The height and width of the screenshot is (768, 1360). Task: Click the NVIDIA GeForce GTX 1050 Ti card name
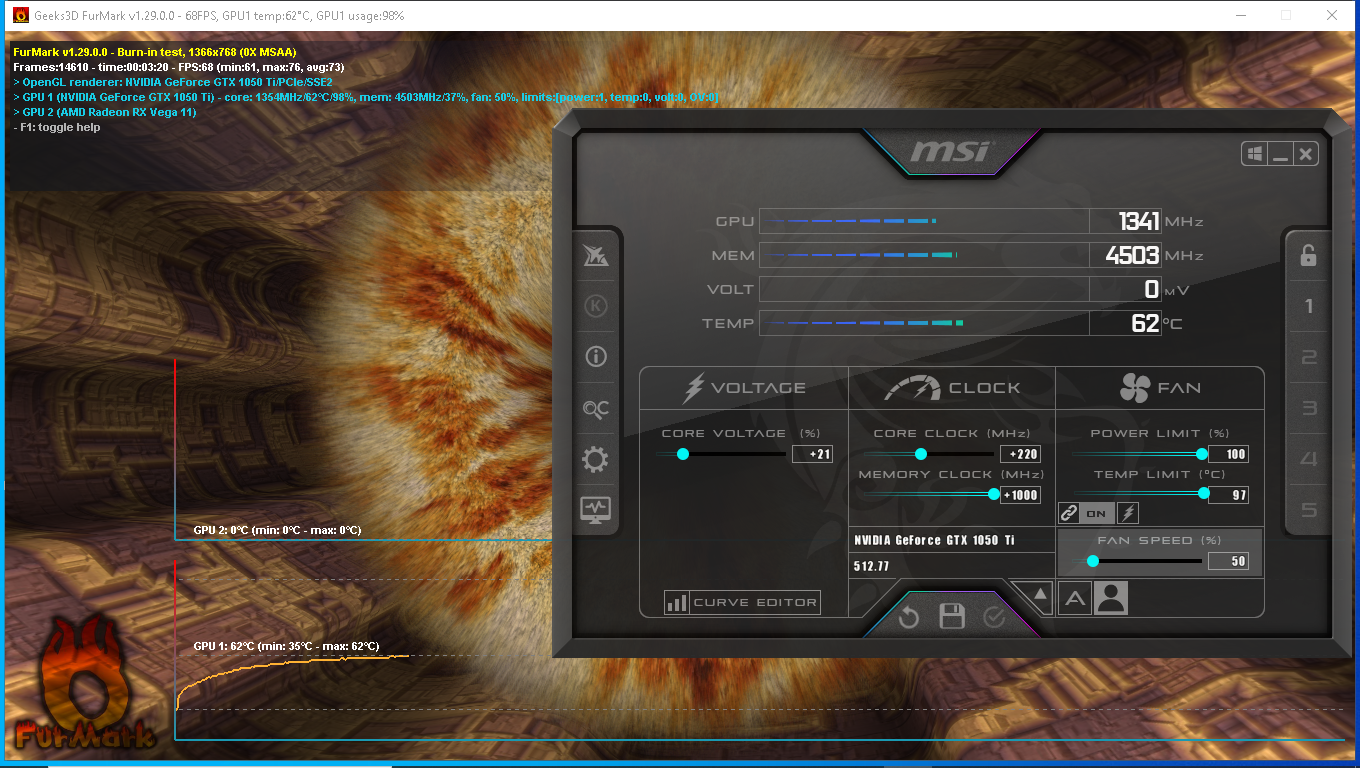point(934,540)
